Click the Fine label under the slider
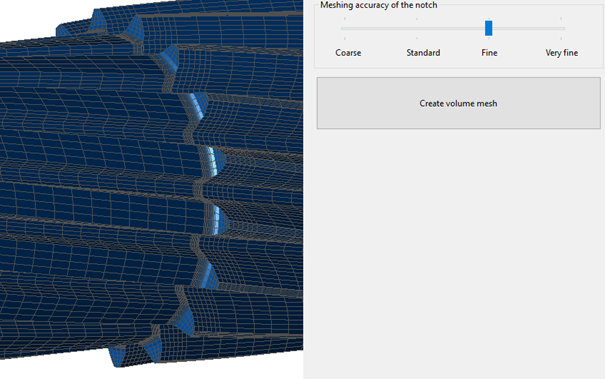 [x=489, y=53]
